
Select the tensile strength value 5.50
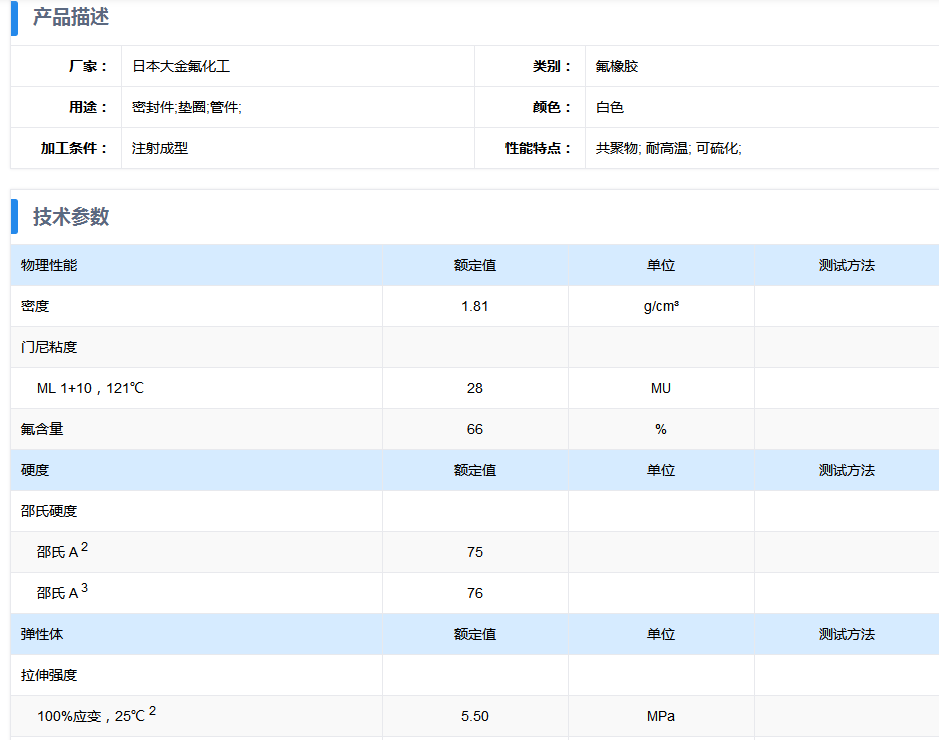coord(475,716)
